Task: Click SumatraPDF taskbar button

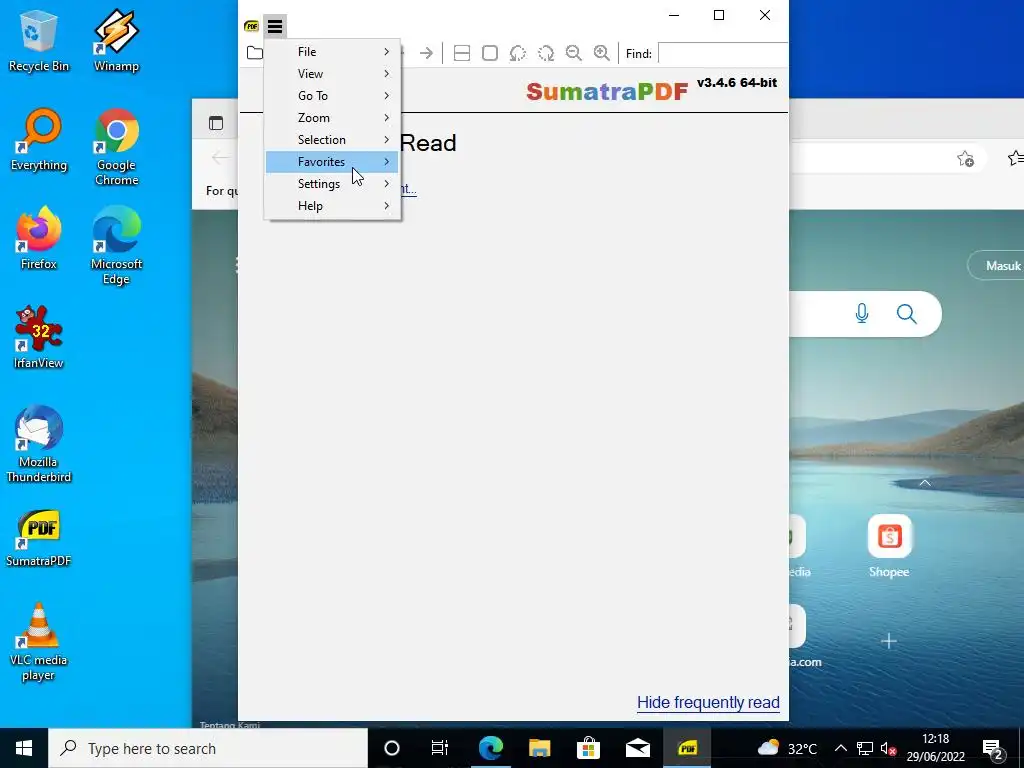Action: coord(687,748)
